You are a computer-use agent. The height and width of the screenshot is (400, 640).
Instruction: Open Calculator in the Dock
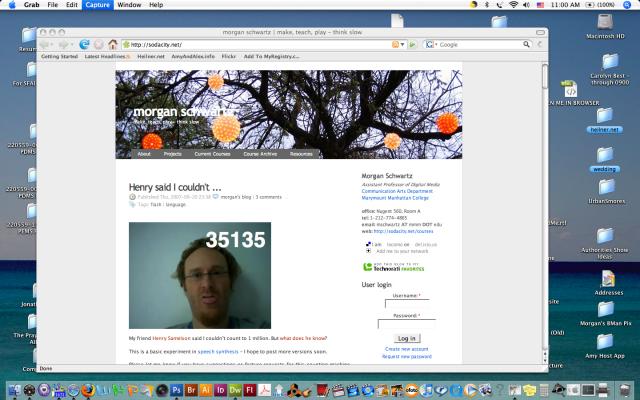pos(544,390)
